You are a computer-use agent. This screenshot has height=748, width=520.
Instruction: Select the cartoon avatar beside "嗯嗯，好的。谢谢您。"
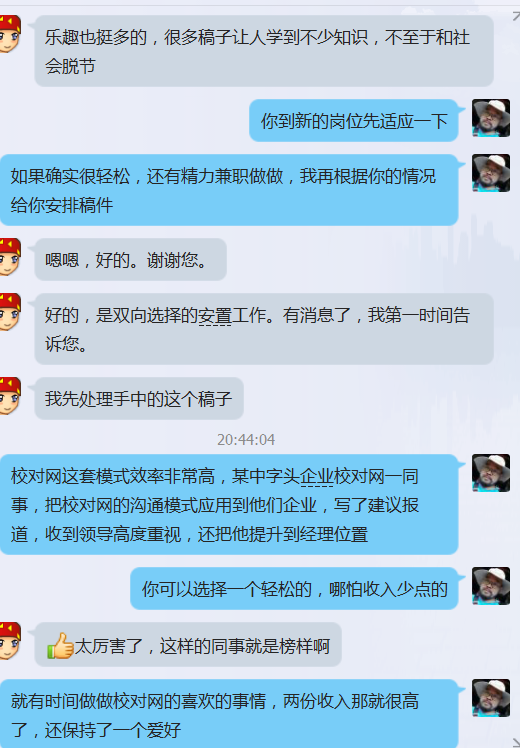10,257
